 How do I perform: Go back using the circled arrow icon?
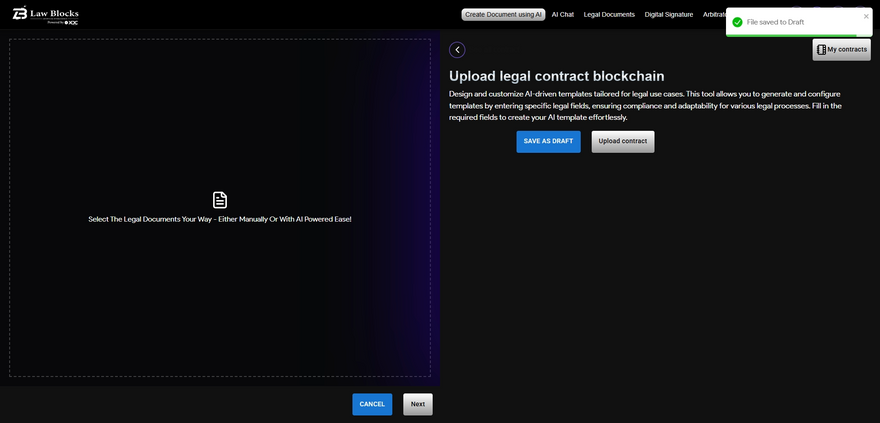[x=457, y=50]
